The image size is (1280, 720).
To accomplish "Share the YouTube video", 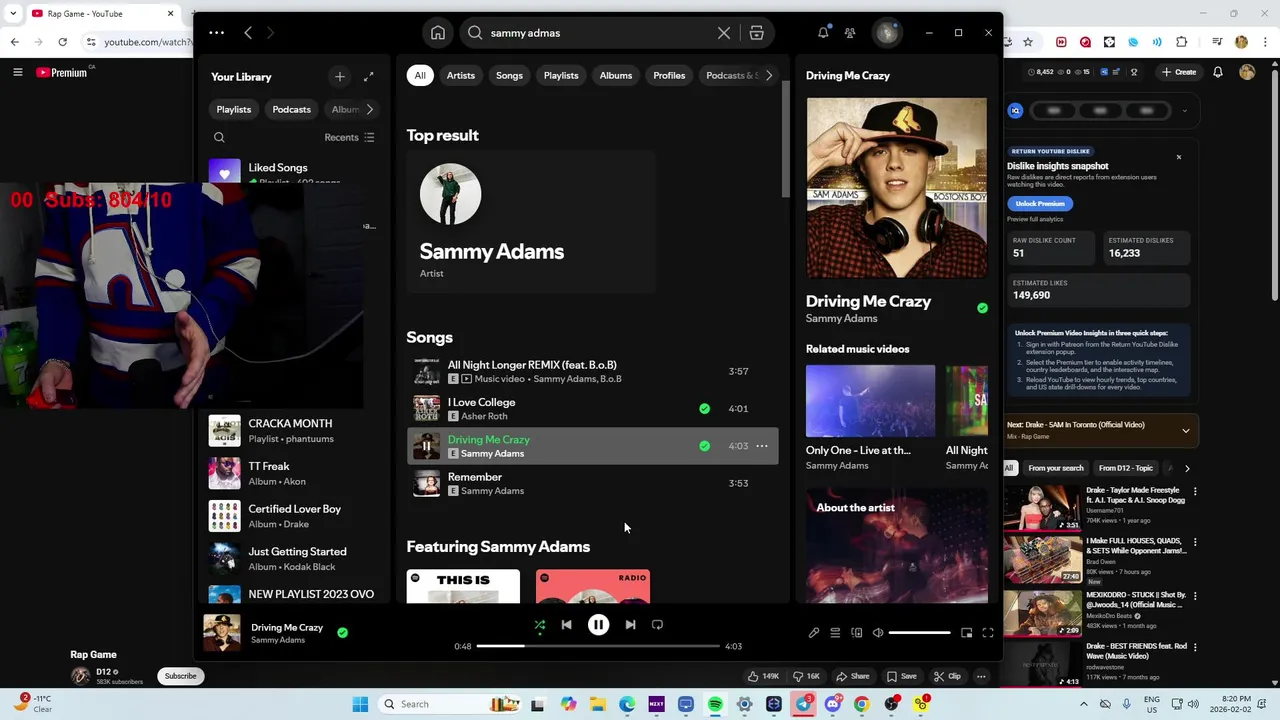I will [x=853, y=676].
